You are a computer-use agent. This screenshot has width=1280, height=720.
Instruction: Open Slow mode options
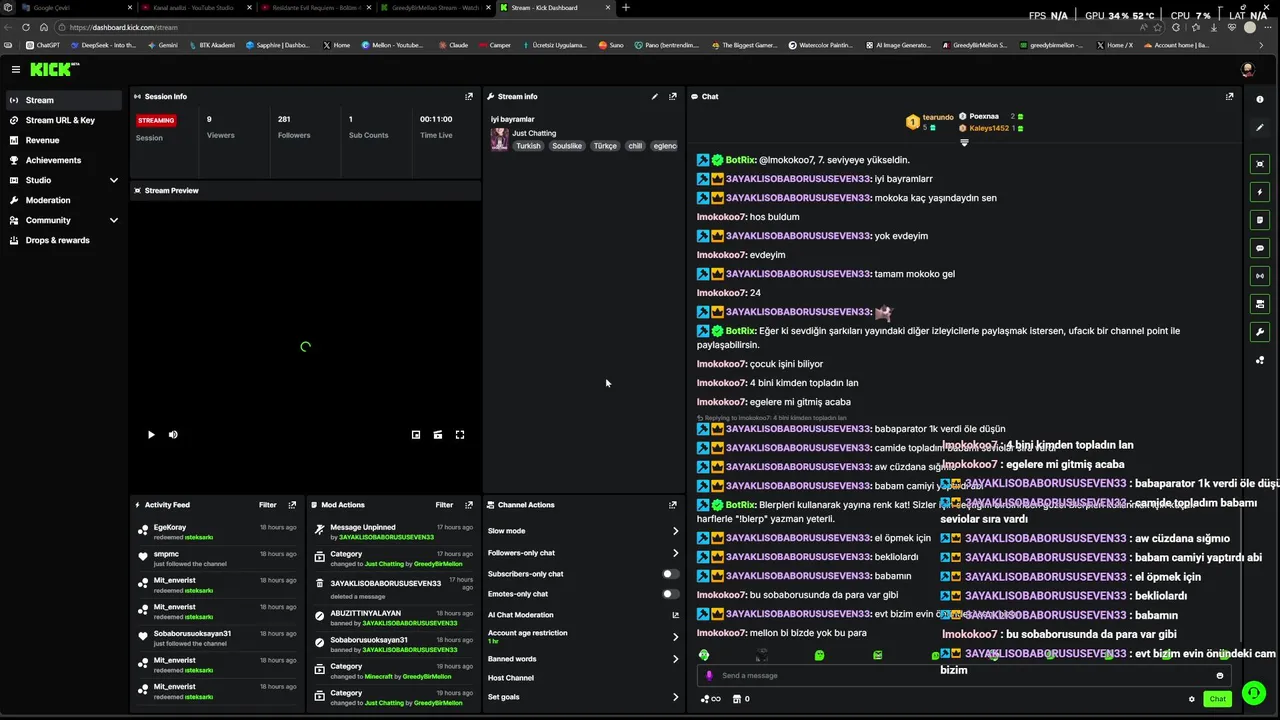[583, 531]
